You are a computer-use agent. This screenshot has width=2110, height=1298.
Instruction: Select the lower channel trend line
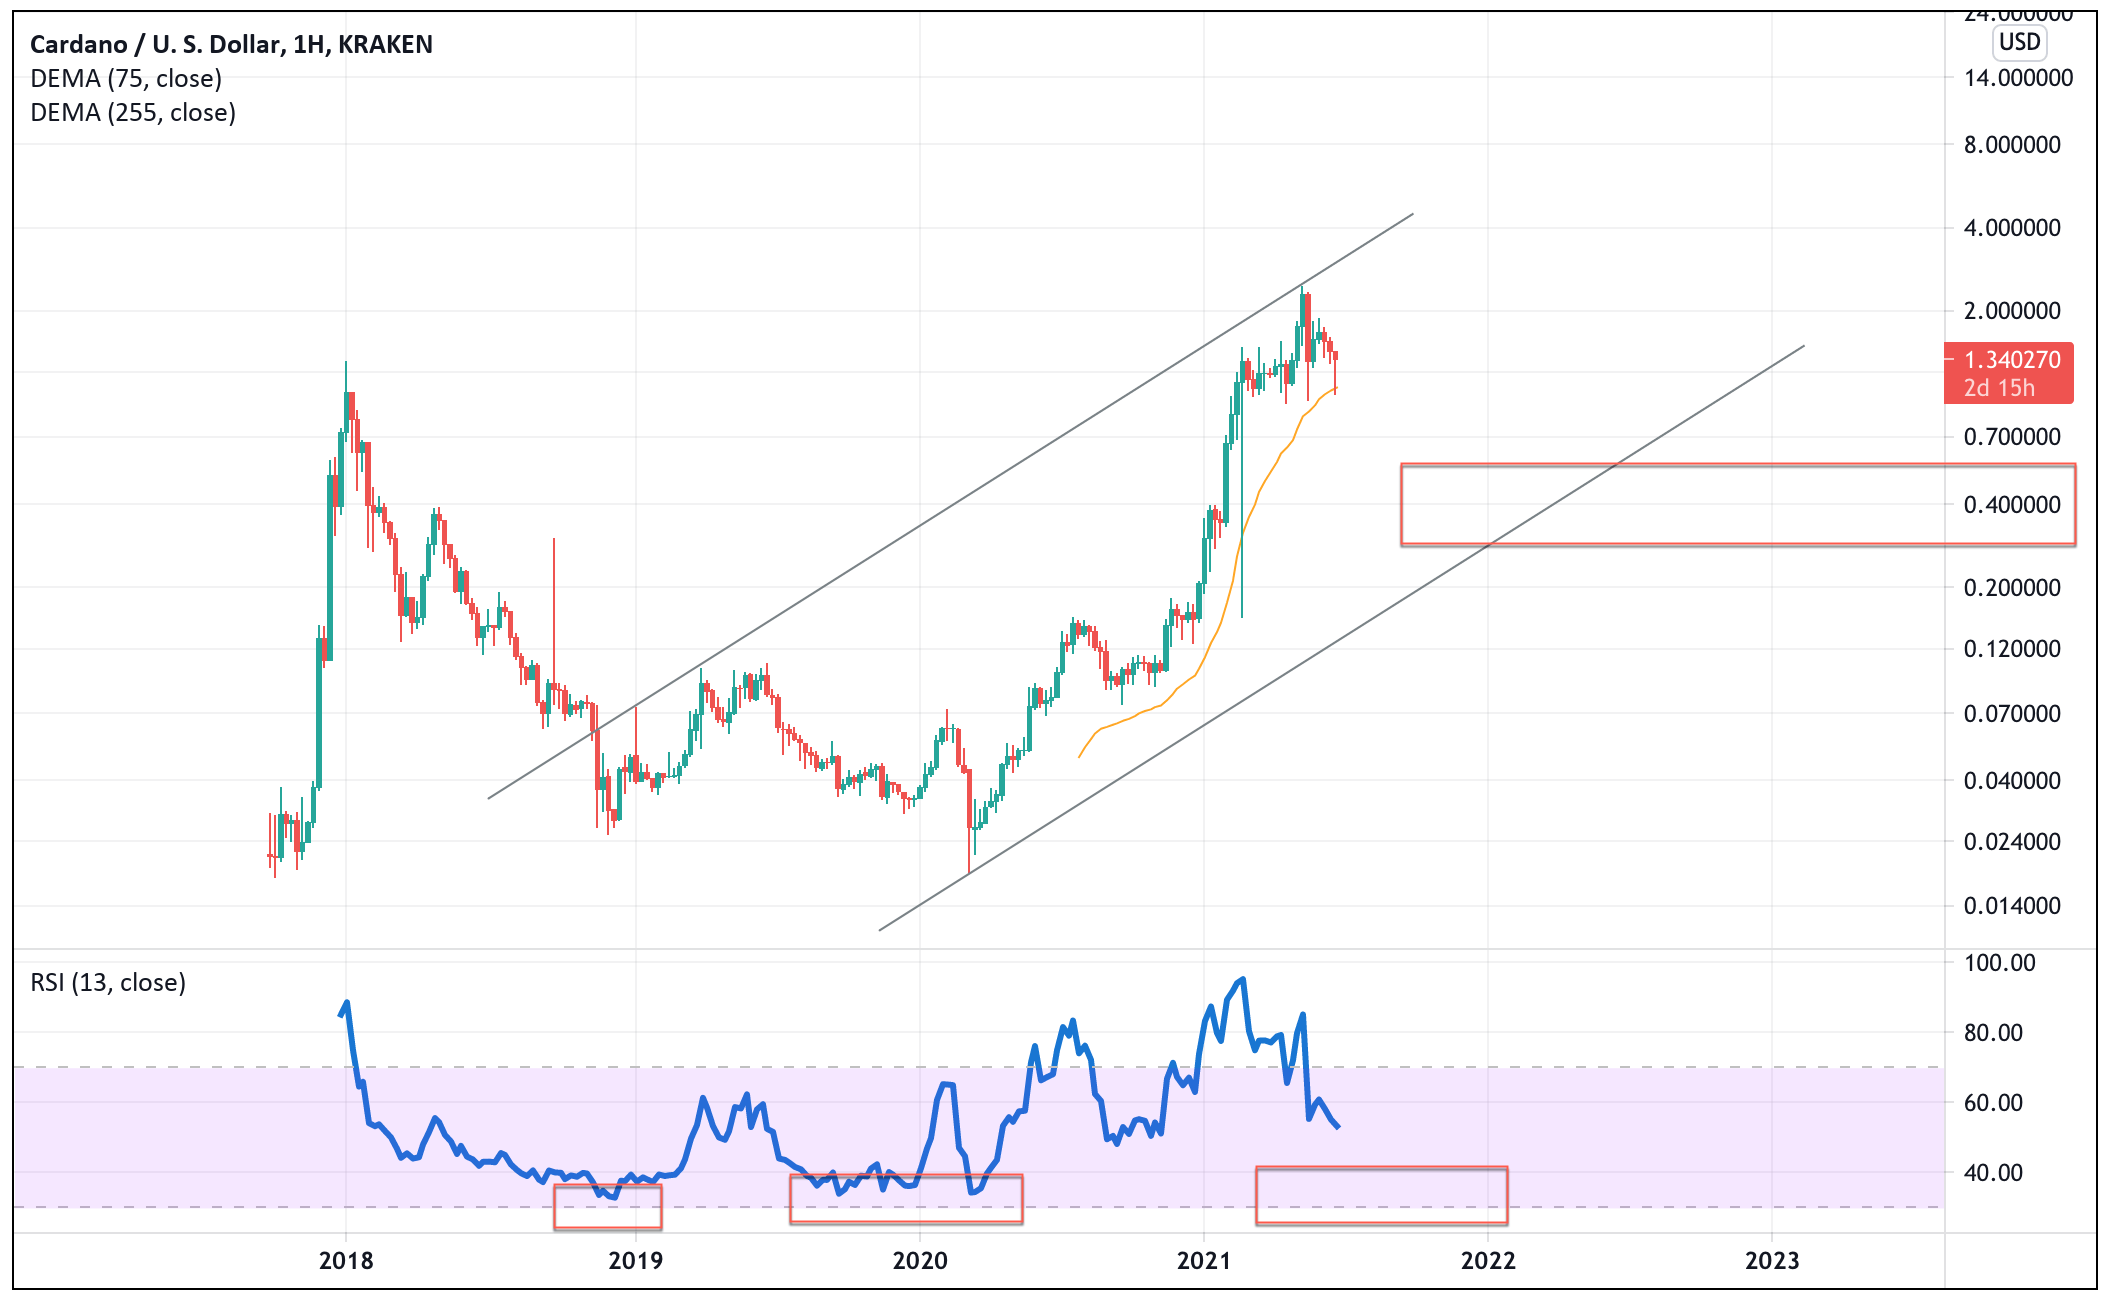[1300, 663]
